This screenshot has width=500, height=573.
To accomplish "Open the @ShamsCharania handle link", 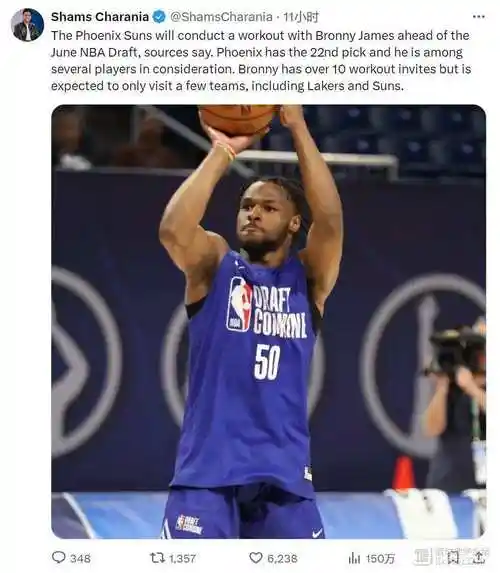I will 221,17.
